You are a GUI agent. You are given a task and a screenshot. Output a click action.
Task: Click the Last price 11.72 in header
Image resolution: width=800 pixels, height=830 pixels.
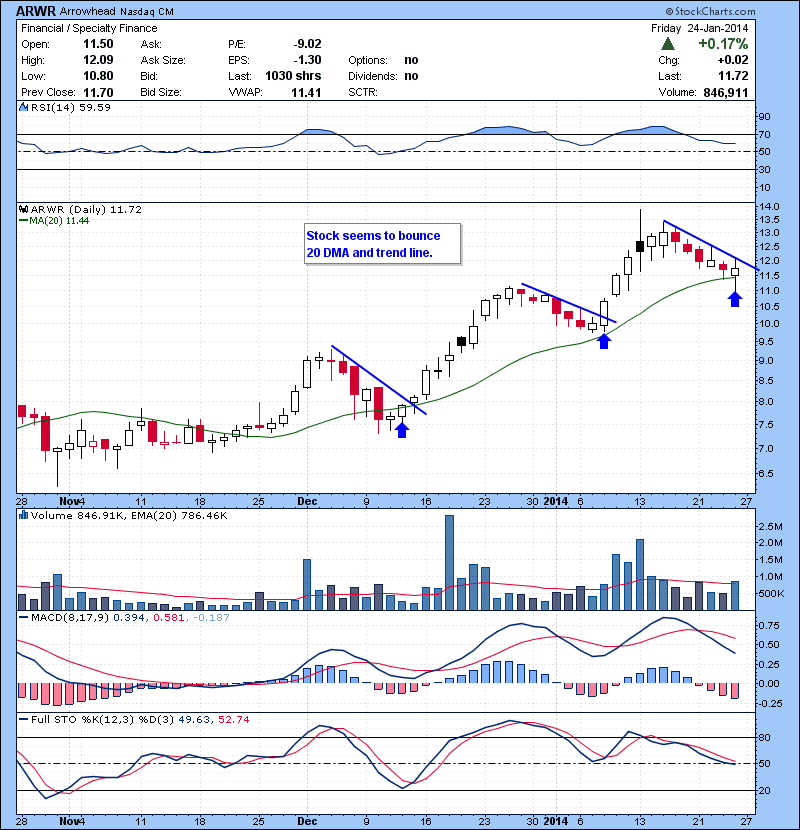tap(733, 76)
